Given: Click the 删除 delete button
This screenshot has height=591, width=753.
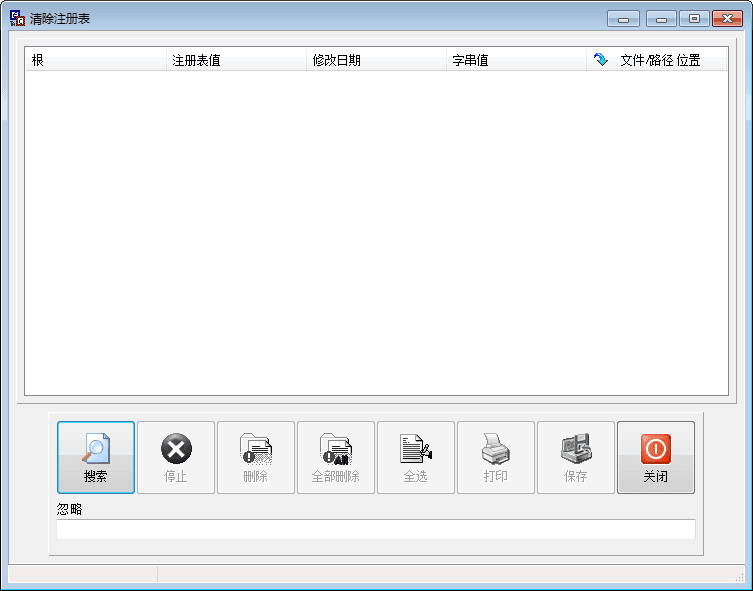Looking at the screenshot, I should pyautogui.click(x=255, y=457).
